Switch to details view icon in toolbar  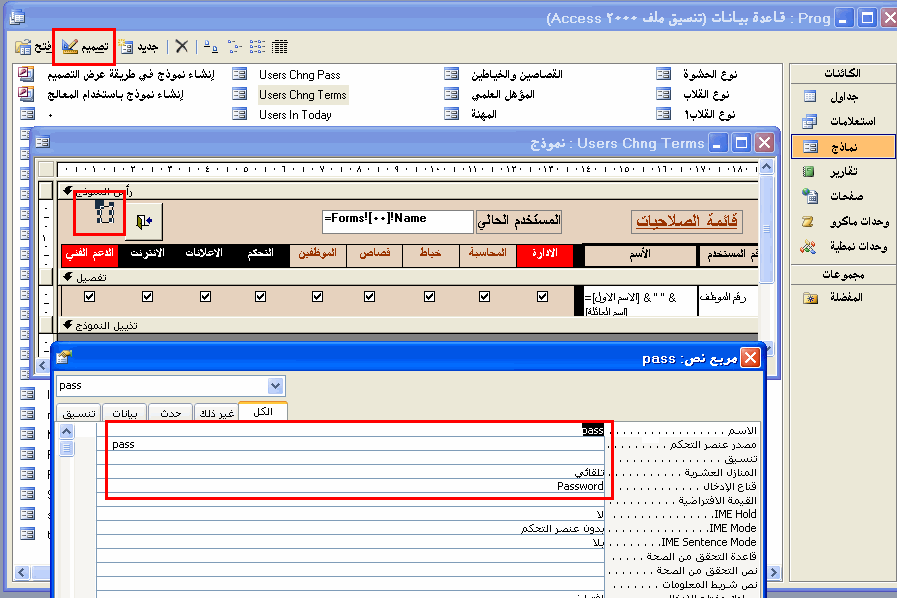[280, 47]
